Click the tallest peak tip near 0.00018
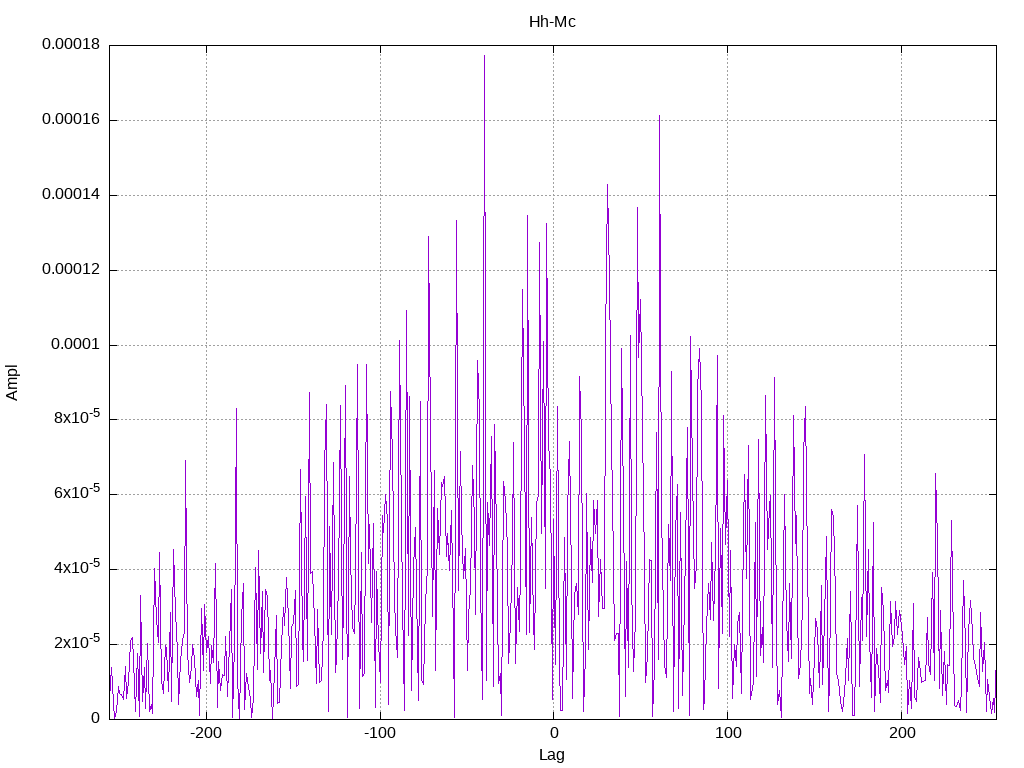Viewport: 1024px width, 768px height. click(x=485, y=56)
